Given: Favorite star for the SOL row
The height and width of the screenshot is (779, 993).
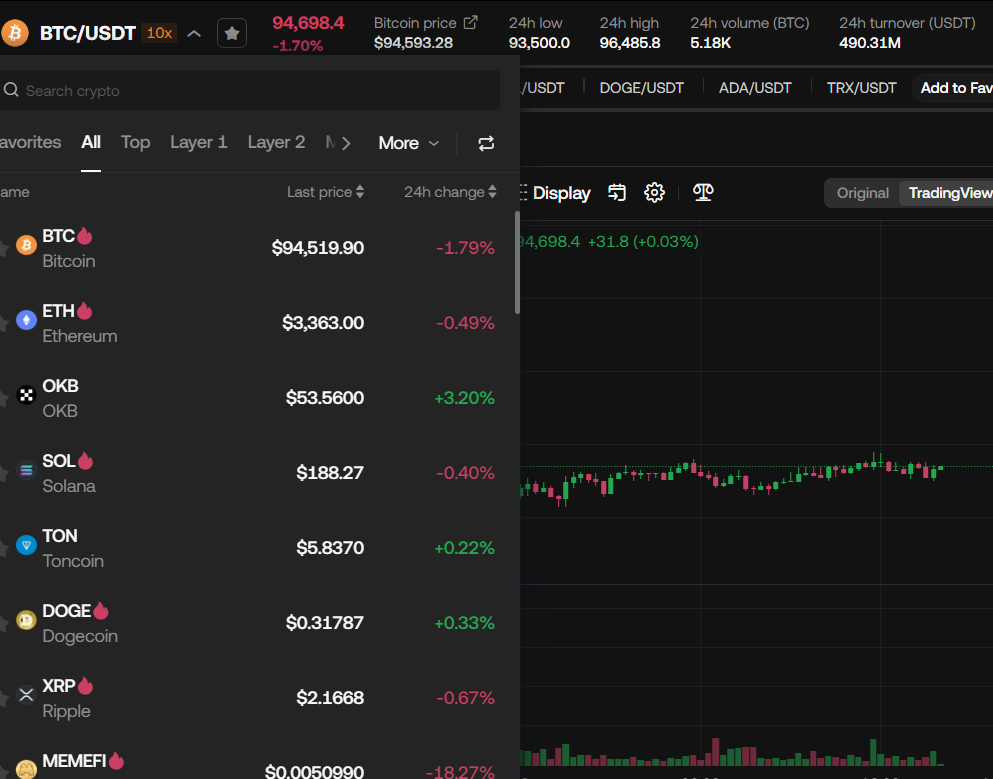Looking at the screenshot, I should (3, 472).
